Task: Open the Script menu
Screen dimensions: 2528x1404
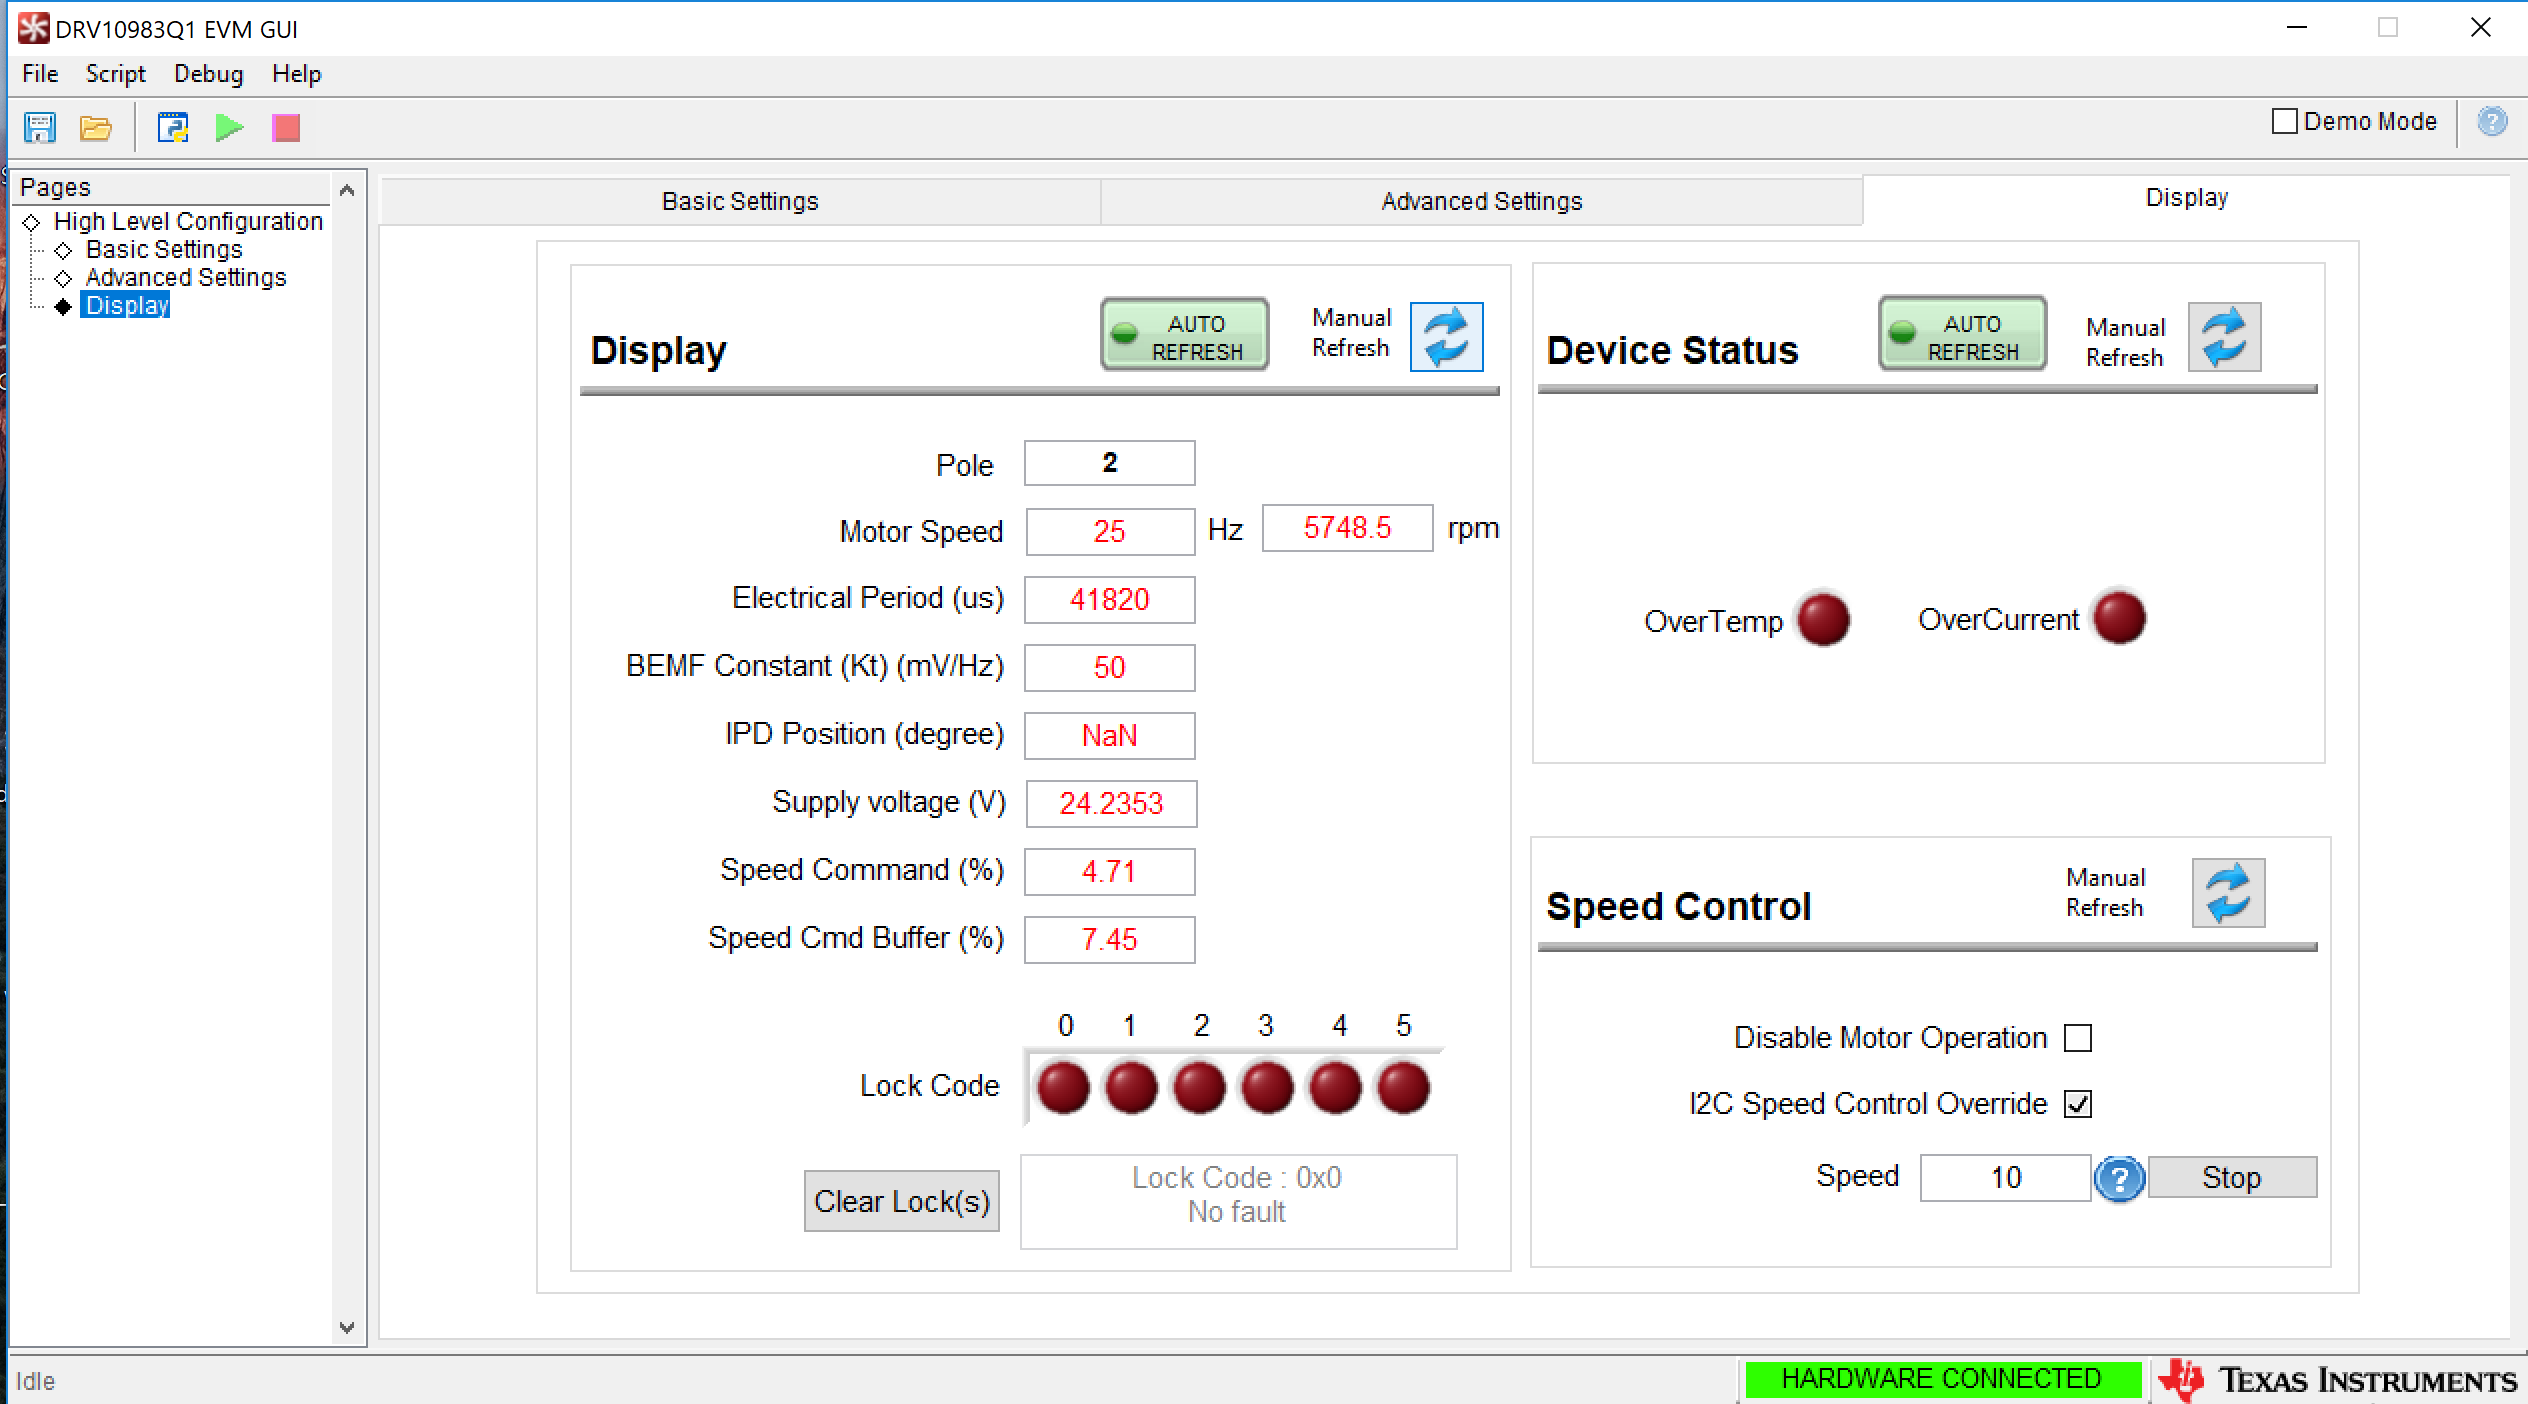Action: [x=116, y=74]
